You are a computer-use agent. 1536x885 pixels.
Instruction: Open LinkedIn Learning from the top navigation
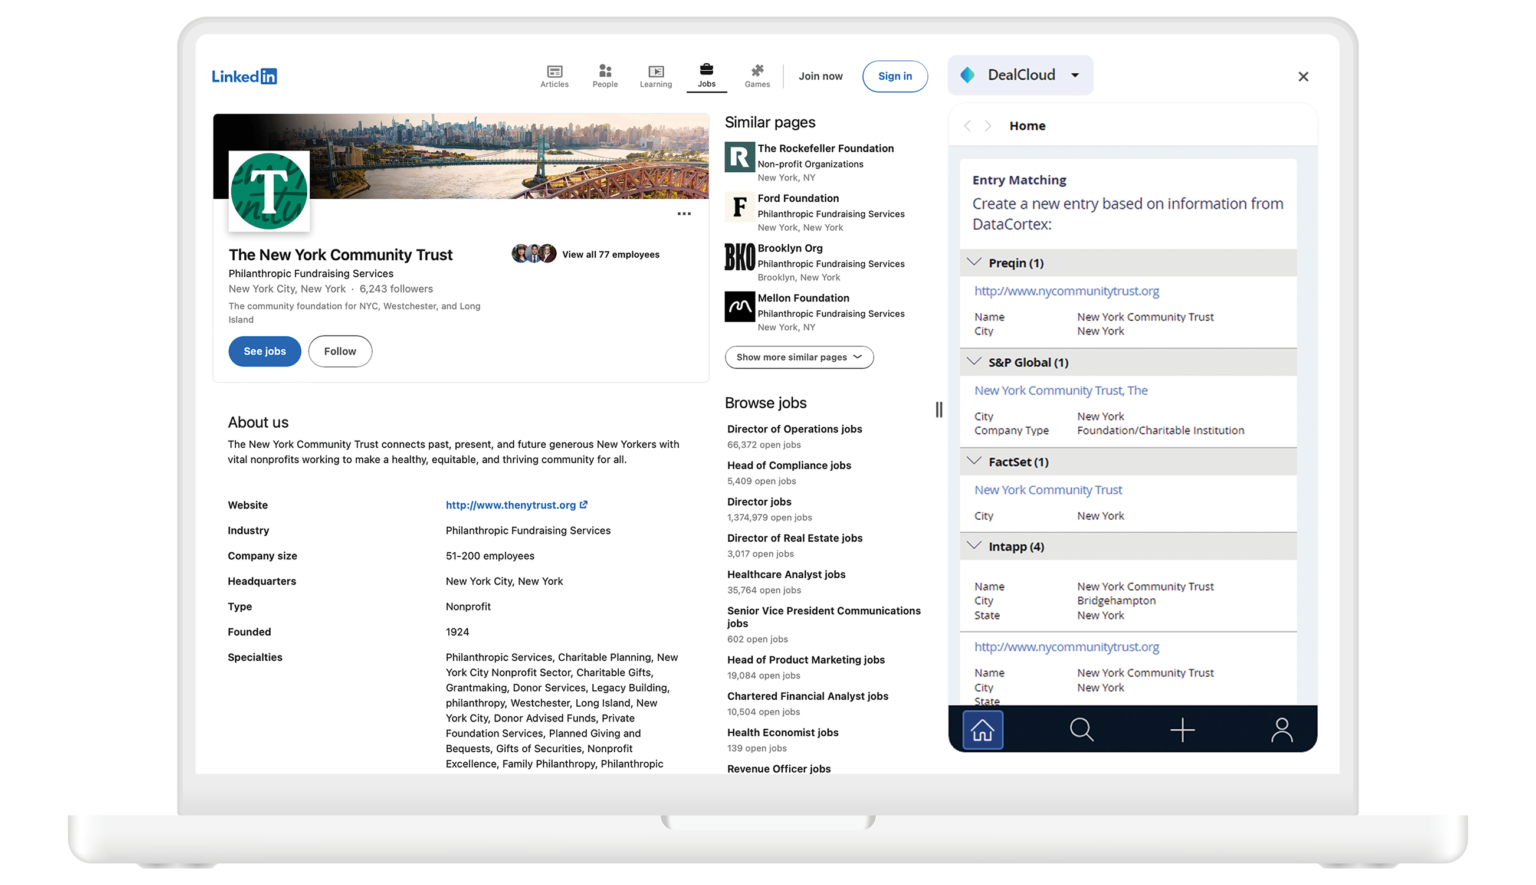pyautogui.click(x=655, y=75)
